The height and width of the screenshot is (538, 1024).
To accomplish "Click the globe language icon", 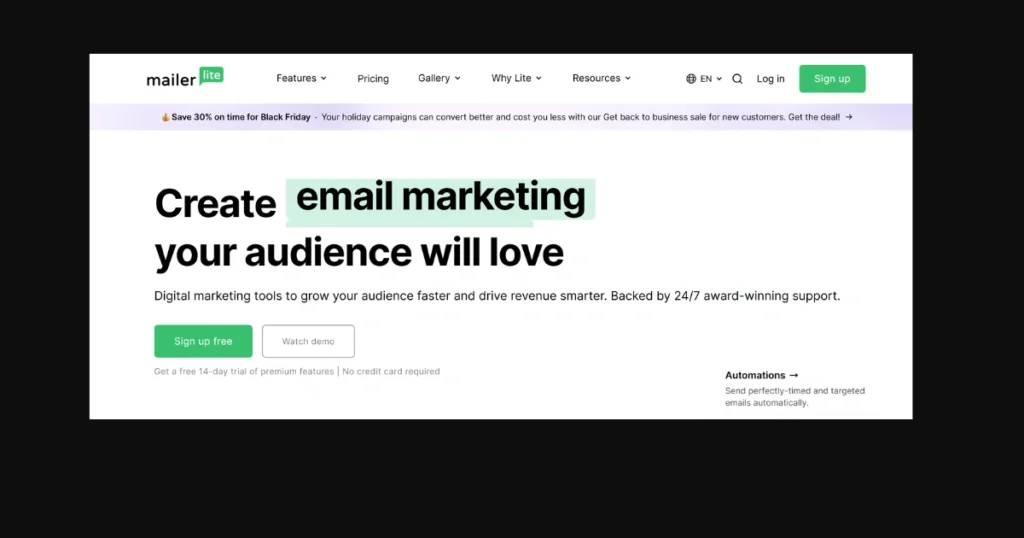I will click(691, 79).
